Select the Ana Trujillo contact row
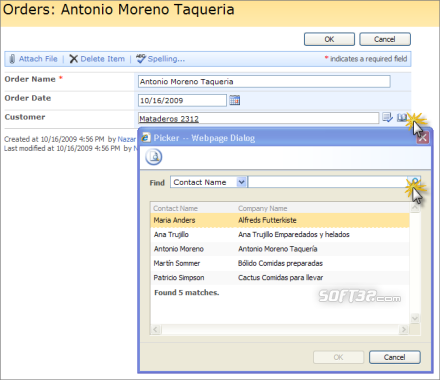The height and width of the screenshot is (380, 440). 280,235
